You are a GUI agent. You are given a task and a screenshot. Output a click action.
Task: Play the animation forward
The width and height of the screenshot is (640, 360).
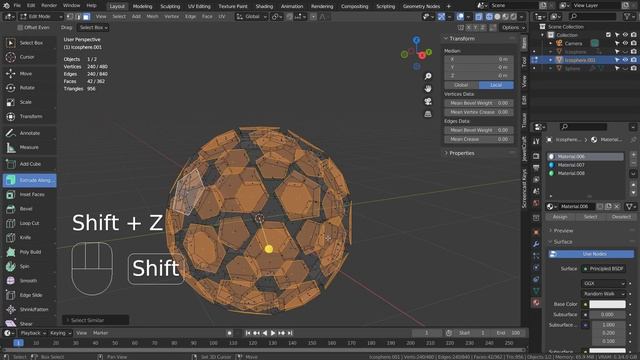tap(273, 333)
